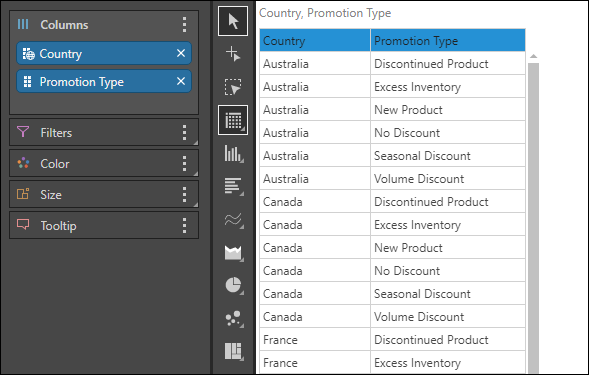Image resolution: width=589 pixels, height=375 pixels.
Task: Open the Filters panel options menu
Action: [184, 132]
